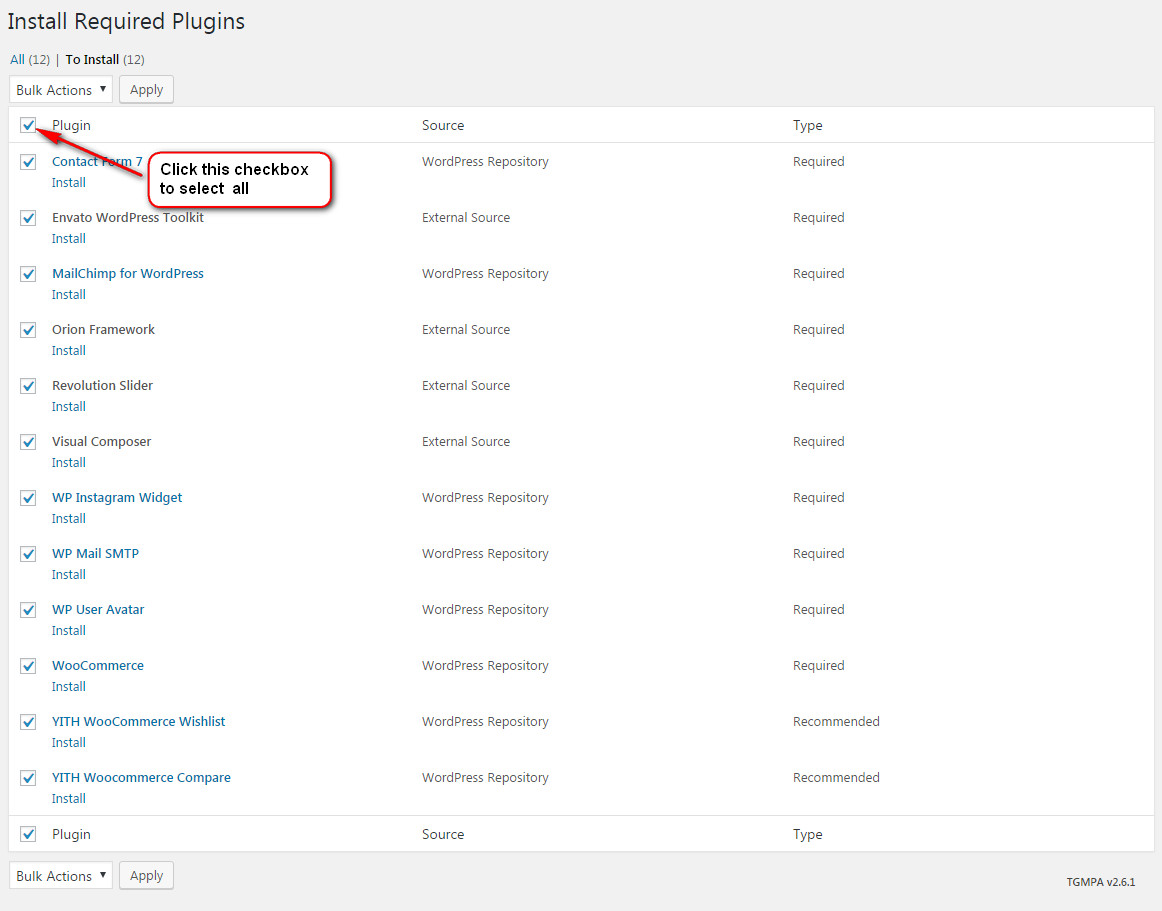Screen dimensions: 1162x911
Task: Click WordPress Repository in WooCommerce row
Action: click(485, 666)
